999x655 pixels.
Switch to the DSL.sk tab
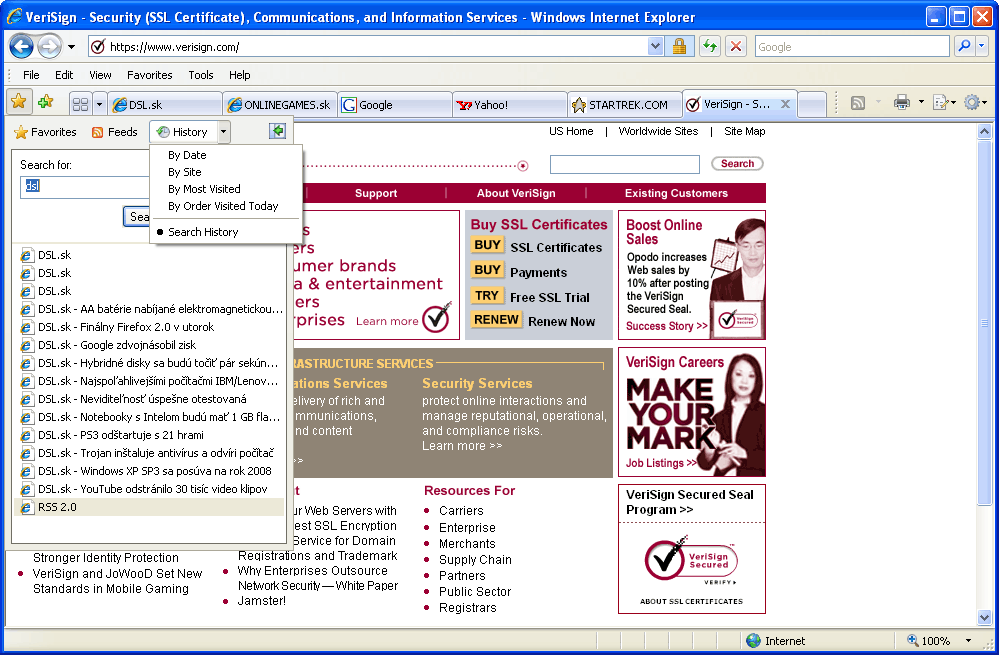pyautogui.click(x=164, y=104)
